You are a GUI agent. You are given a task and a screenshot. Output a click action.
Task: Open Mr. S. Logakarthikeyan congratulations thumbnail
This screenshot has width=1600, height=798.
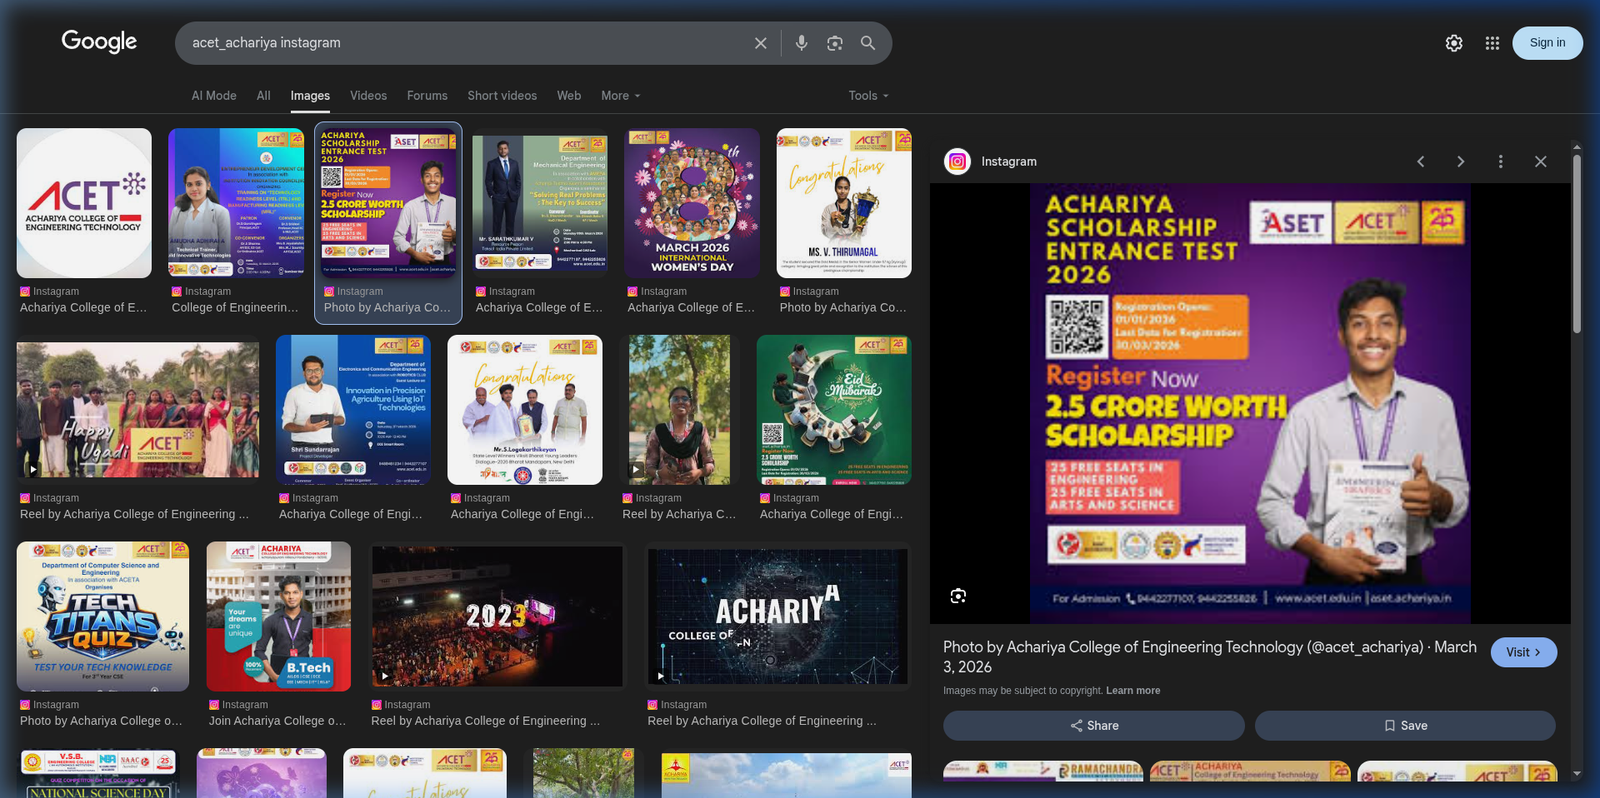pyautogui.click(x=525, y=410)
